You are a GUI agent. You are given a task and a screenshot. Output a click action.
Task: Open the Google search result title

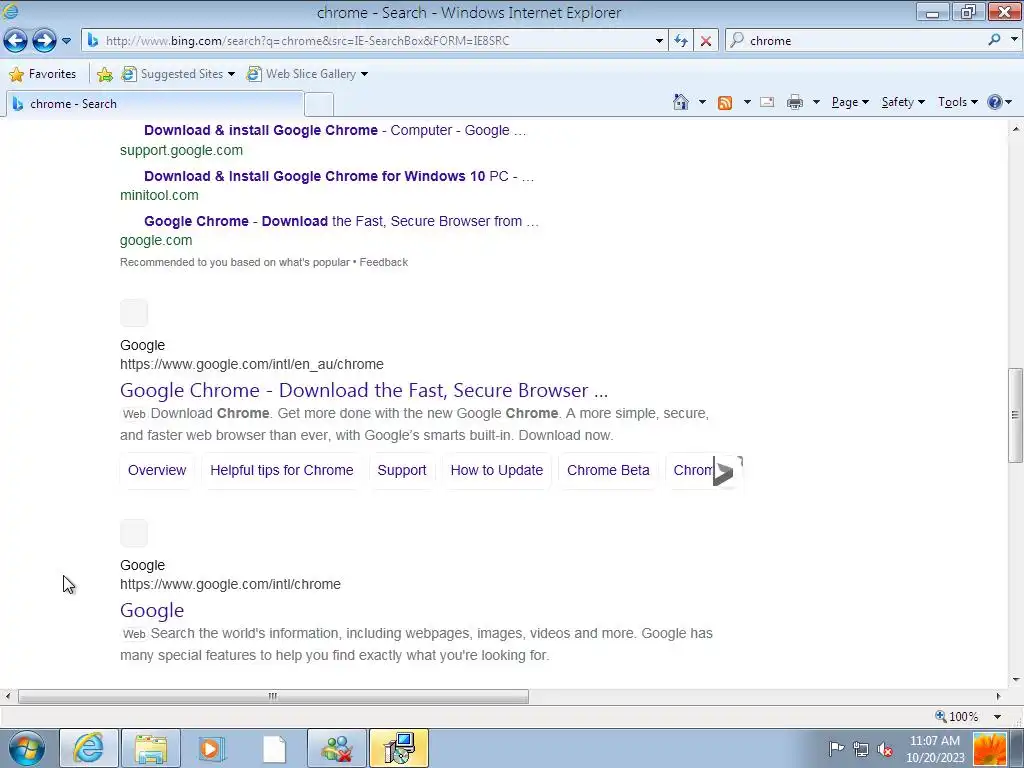pyautogui.click(x=152, y=610)
